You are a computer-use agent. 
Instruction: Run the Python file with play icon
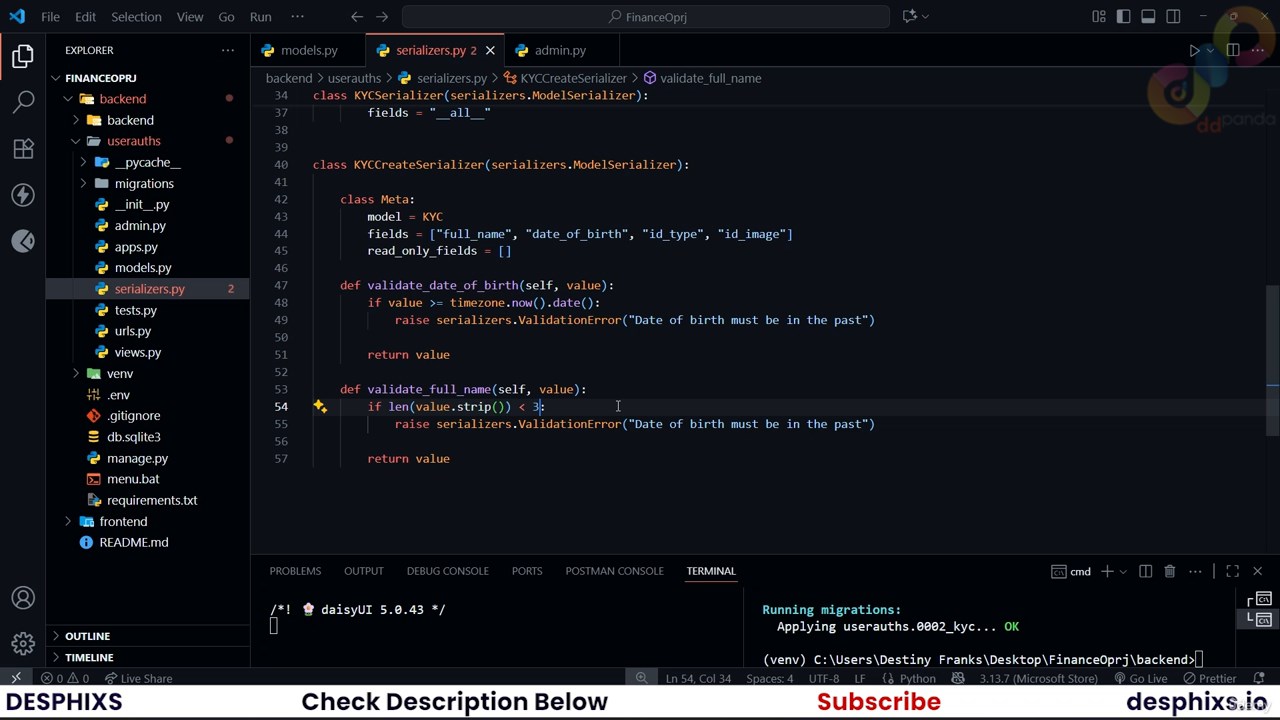point(1194,50)
